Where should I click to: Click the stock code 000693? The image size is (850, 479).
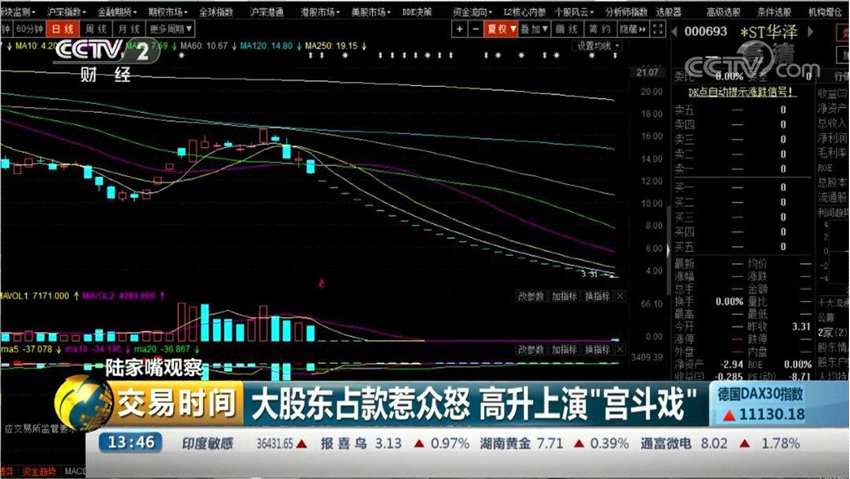click(x=706, y=31)
